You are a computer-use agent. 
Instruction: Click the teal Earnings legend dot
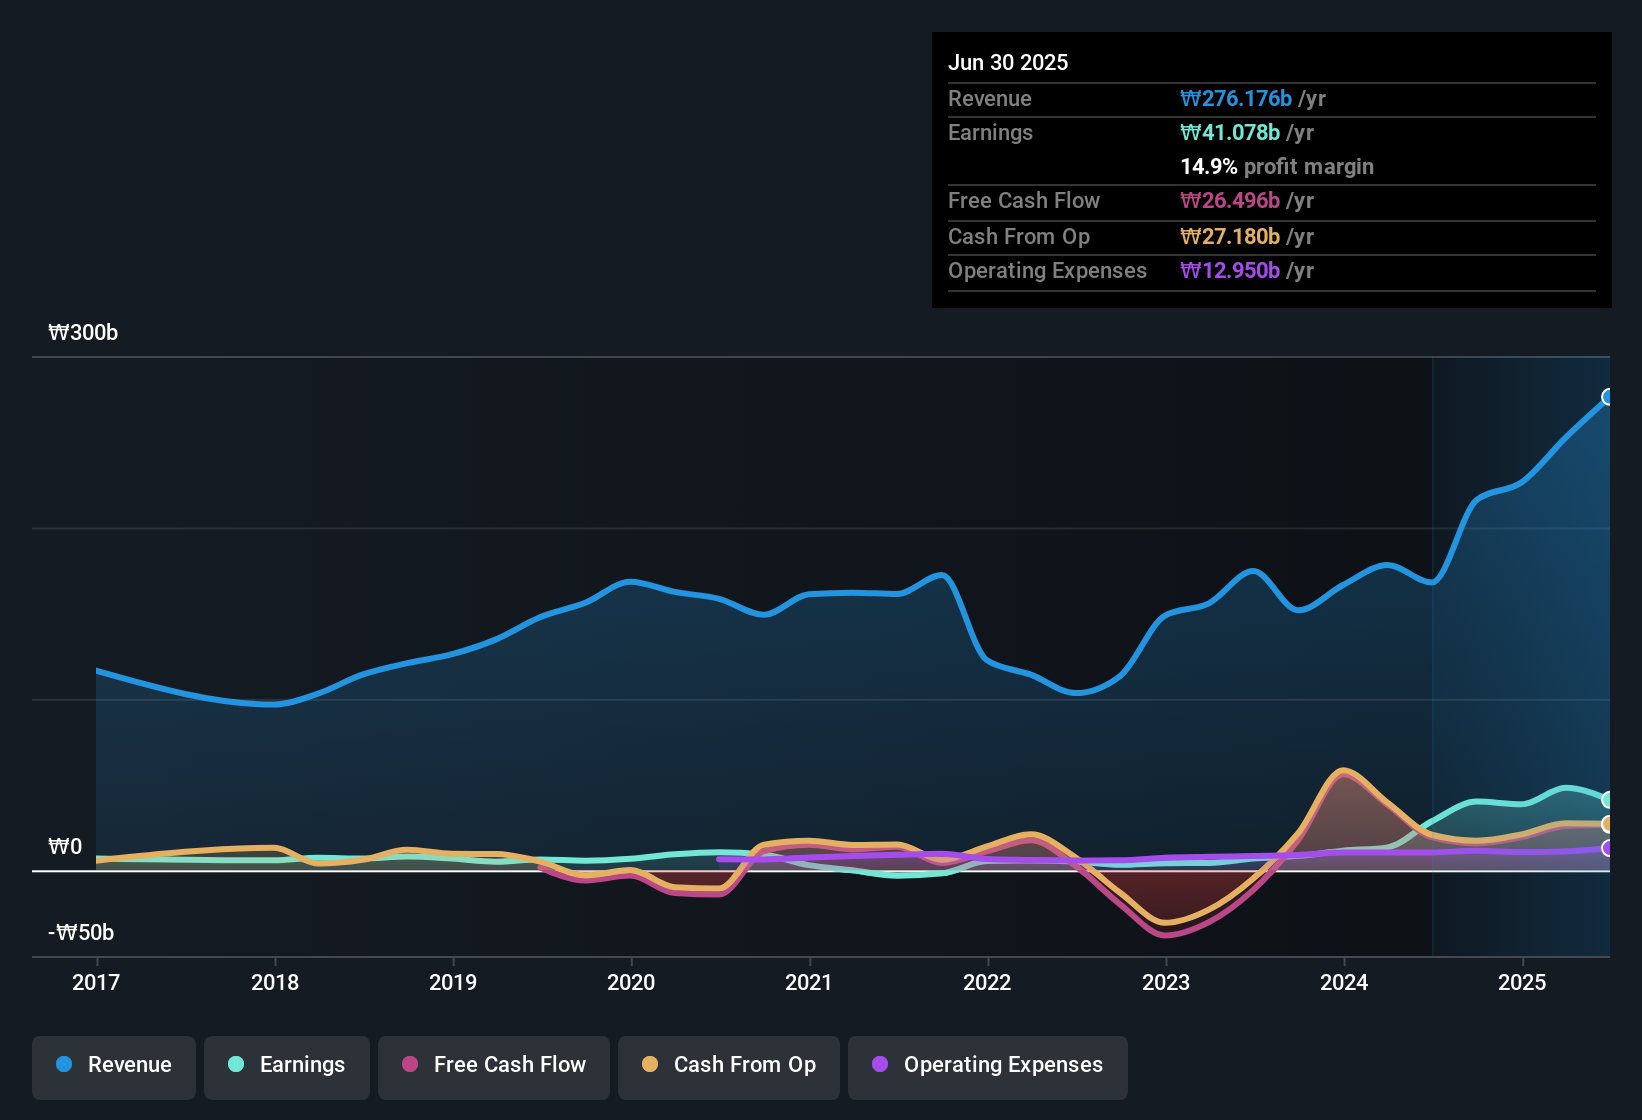coord(236,1065)
